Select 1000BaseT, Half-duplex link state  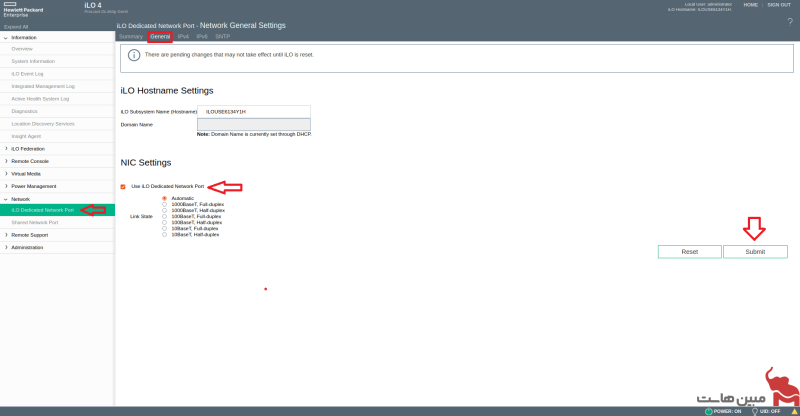[164, 210]
